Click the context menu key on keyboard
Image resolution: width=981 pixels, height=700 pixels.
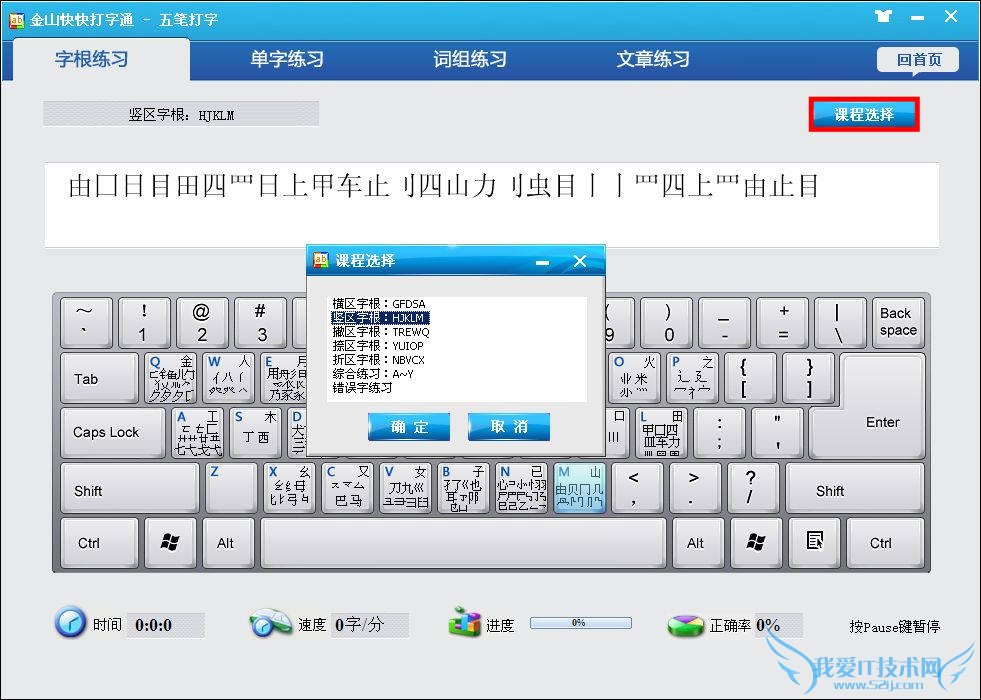(x=814, y=542)
